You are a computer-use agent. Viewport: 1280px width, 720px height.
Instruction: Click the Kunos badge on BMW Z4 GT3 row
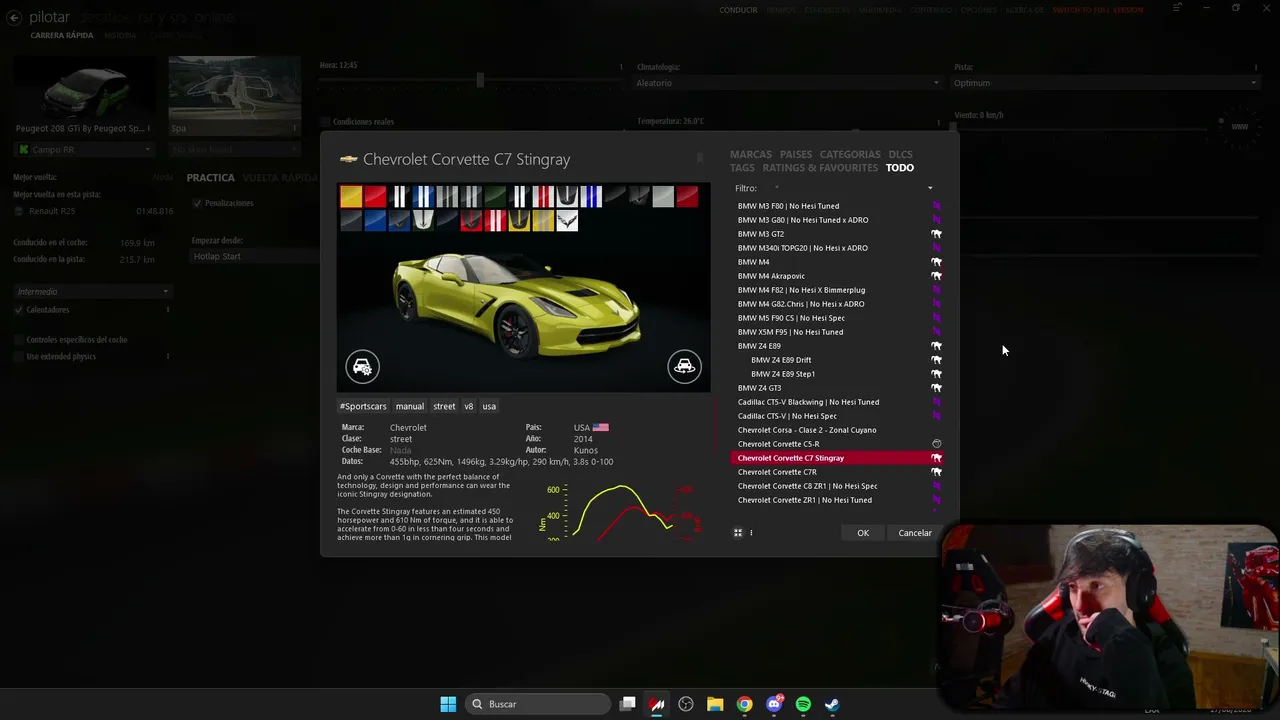click(x=937, y=388)
